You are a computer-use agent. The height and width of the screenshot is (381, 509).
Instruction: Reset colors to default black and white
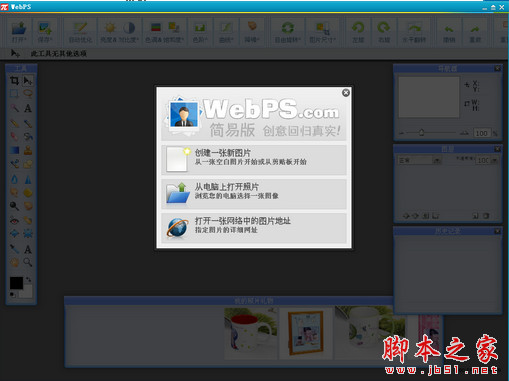tap(12, 295)
